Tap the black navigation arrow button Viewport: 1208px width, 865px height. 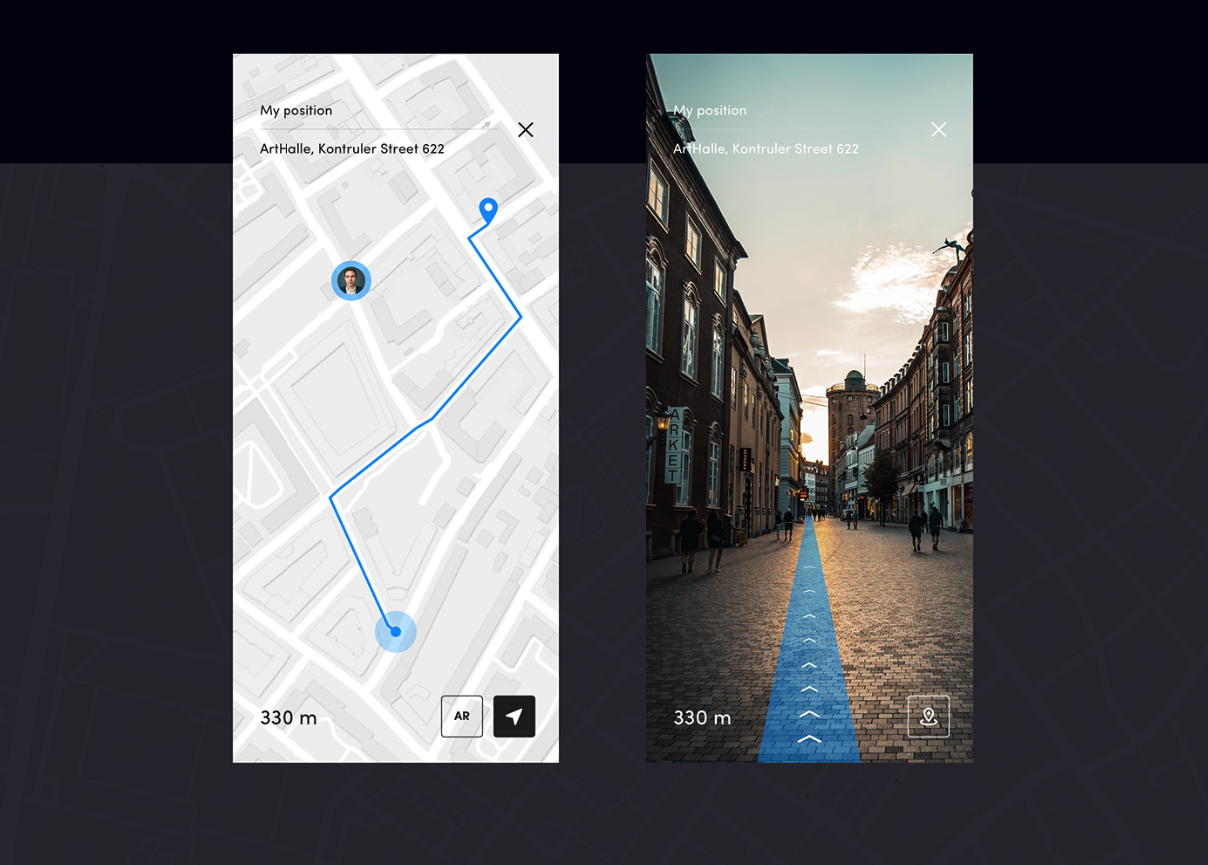[514, 716]
